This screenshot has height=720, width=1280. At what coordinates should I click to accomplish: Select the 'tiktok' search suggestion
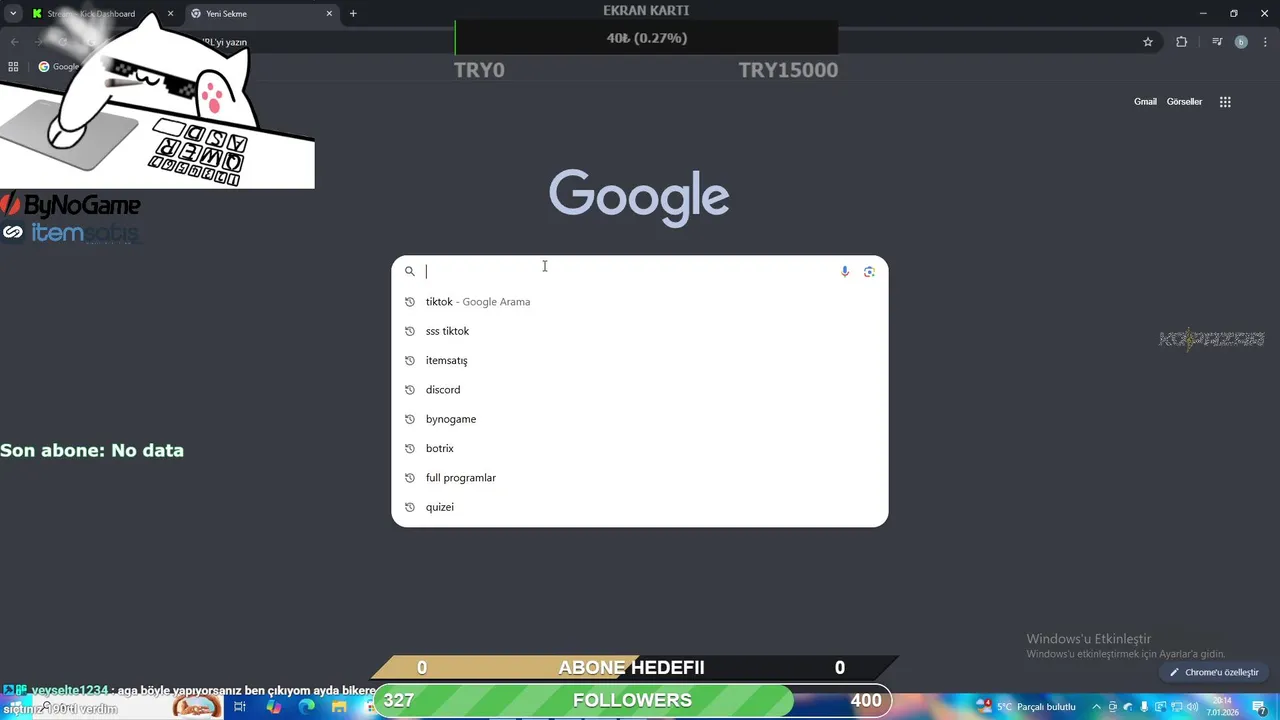point(640,302)
